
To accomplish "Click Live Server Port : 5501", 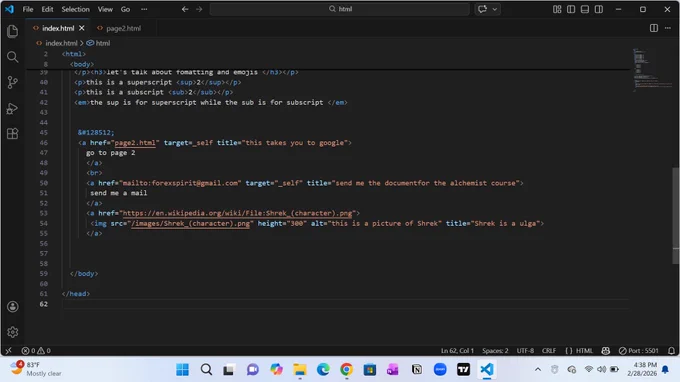I will pos(638,350).
